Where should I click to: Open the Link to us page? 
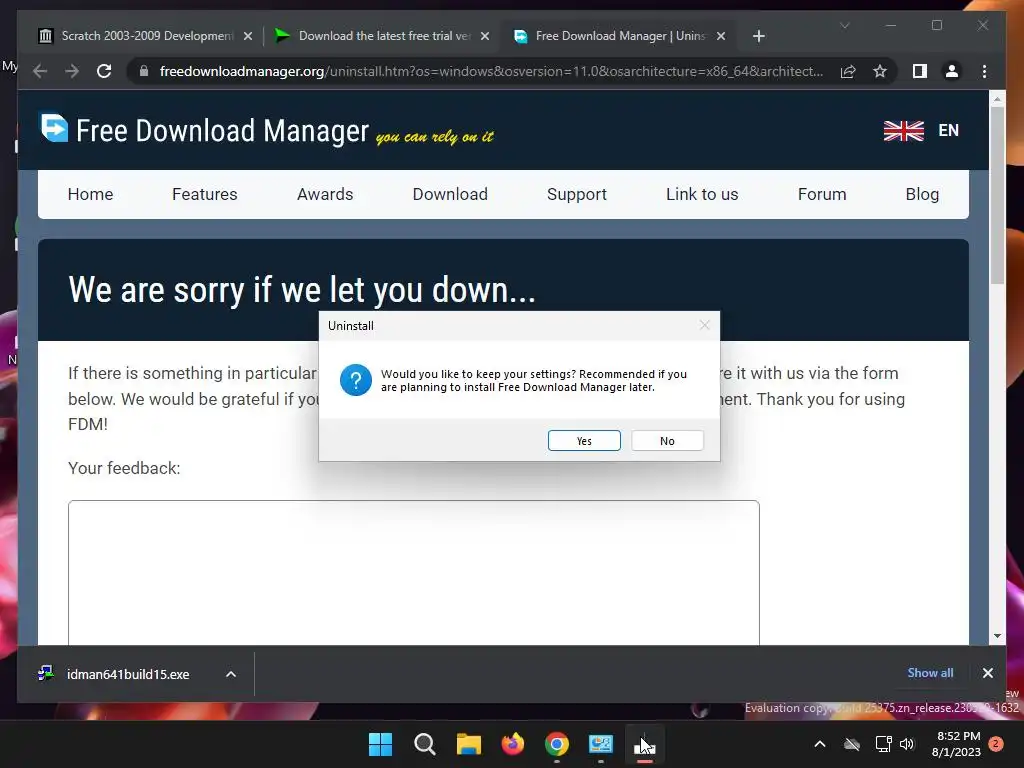pos(702,194)
